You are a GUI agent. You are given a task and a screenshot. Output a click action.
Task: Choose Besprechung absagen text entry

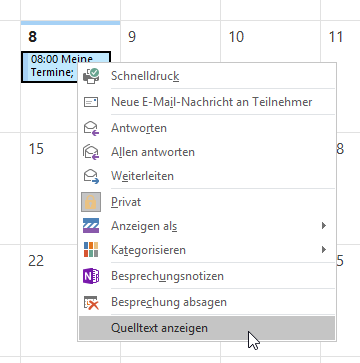click(169, 302)
